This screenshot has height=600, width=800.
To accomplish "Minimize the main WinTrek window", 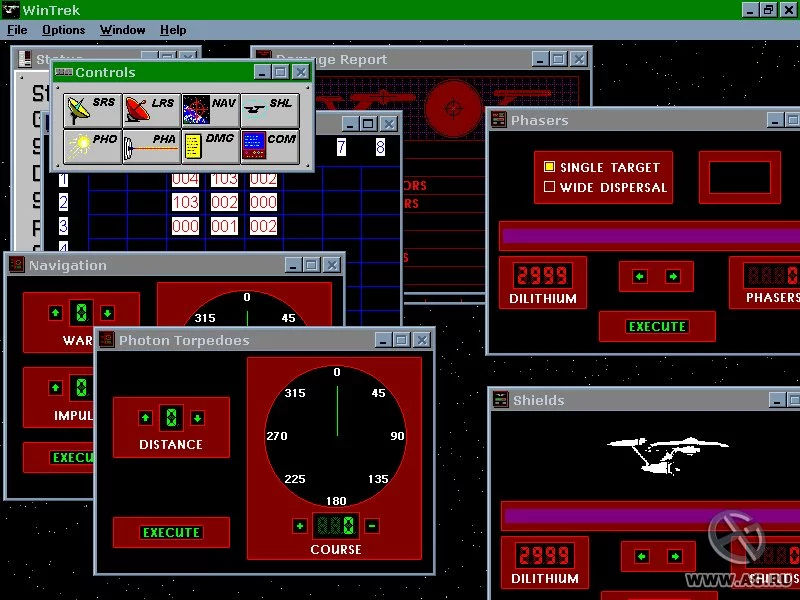I will click(749, 10).
